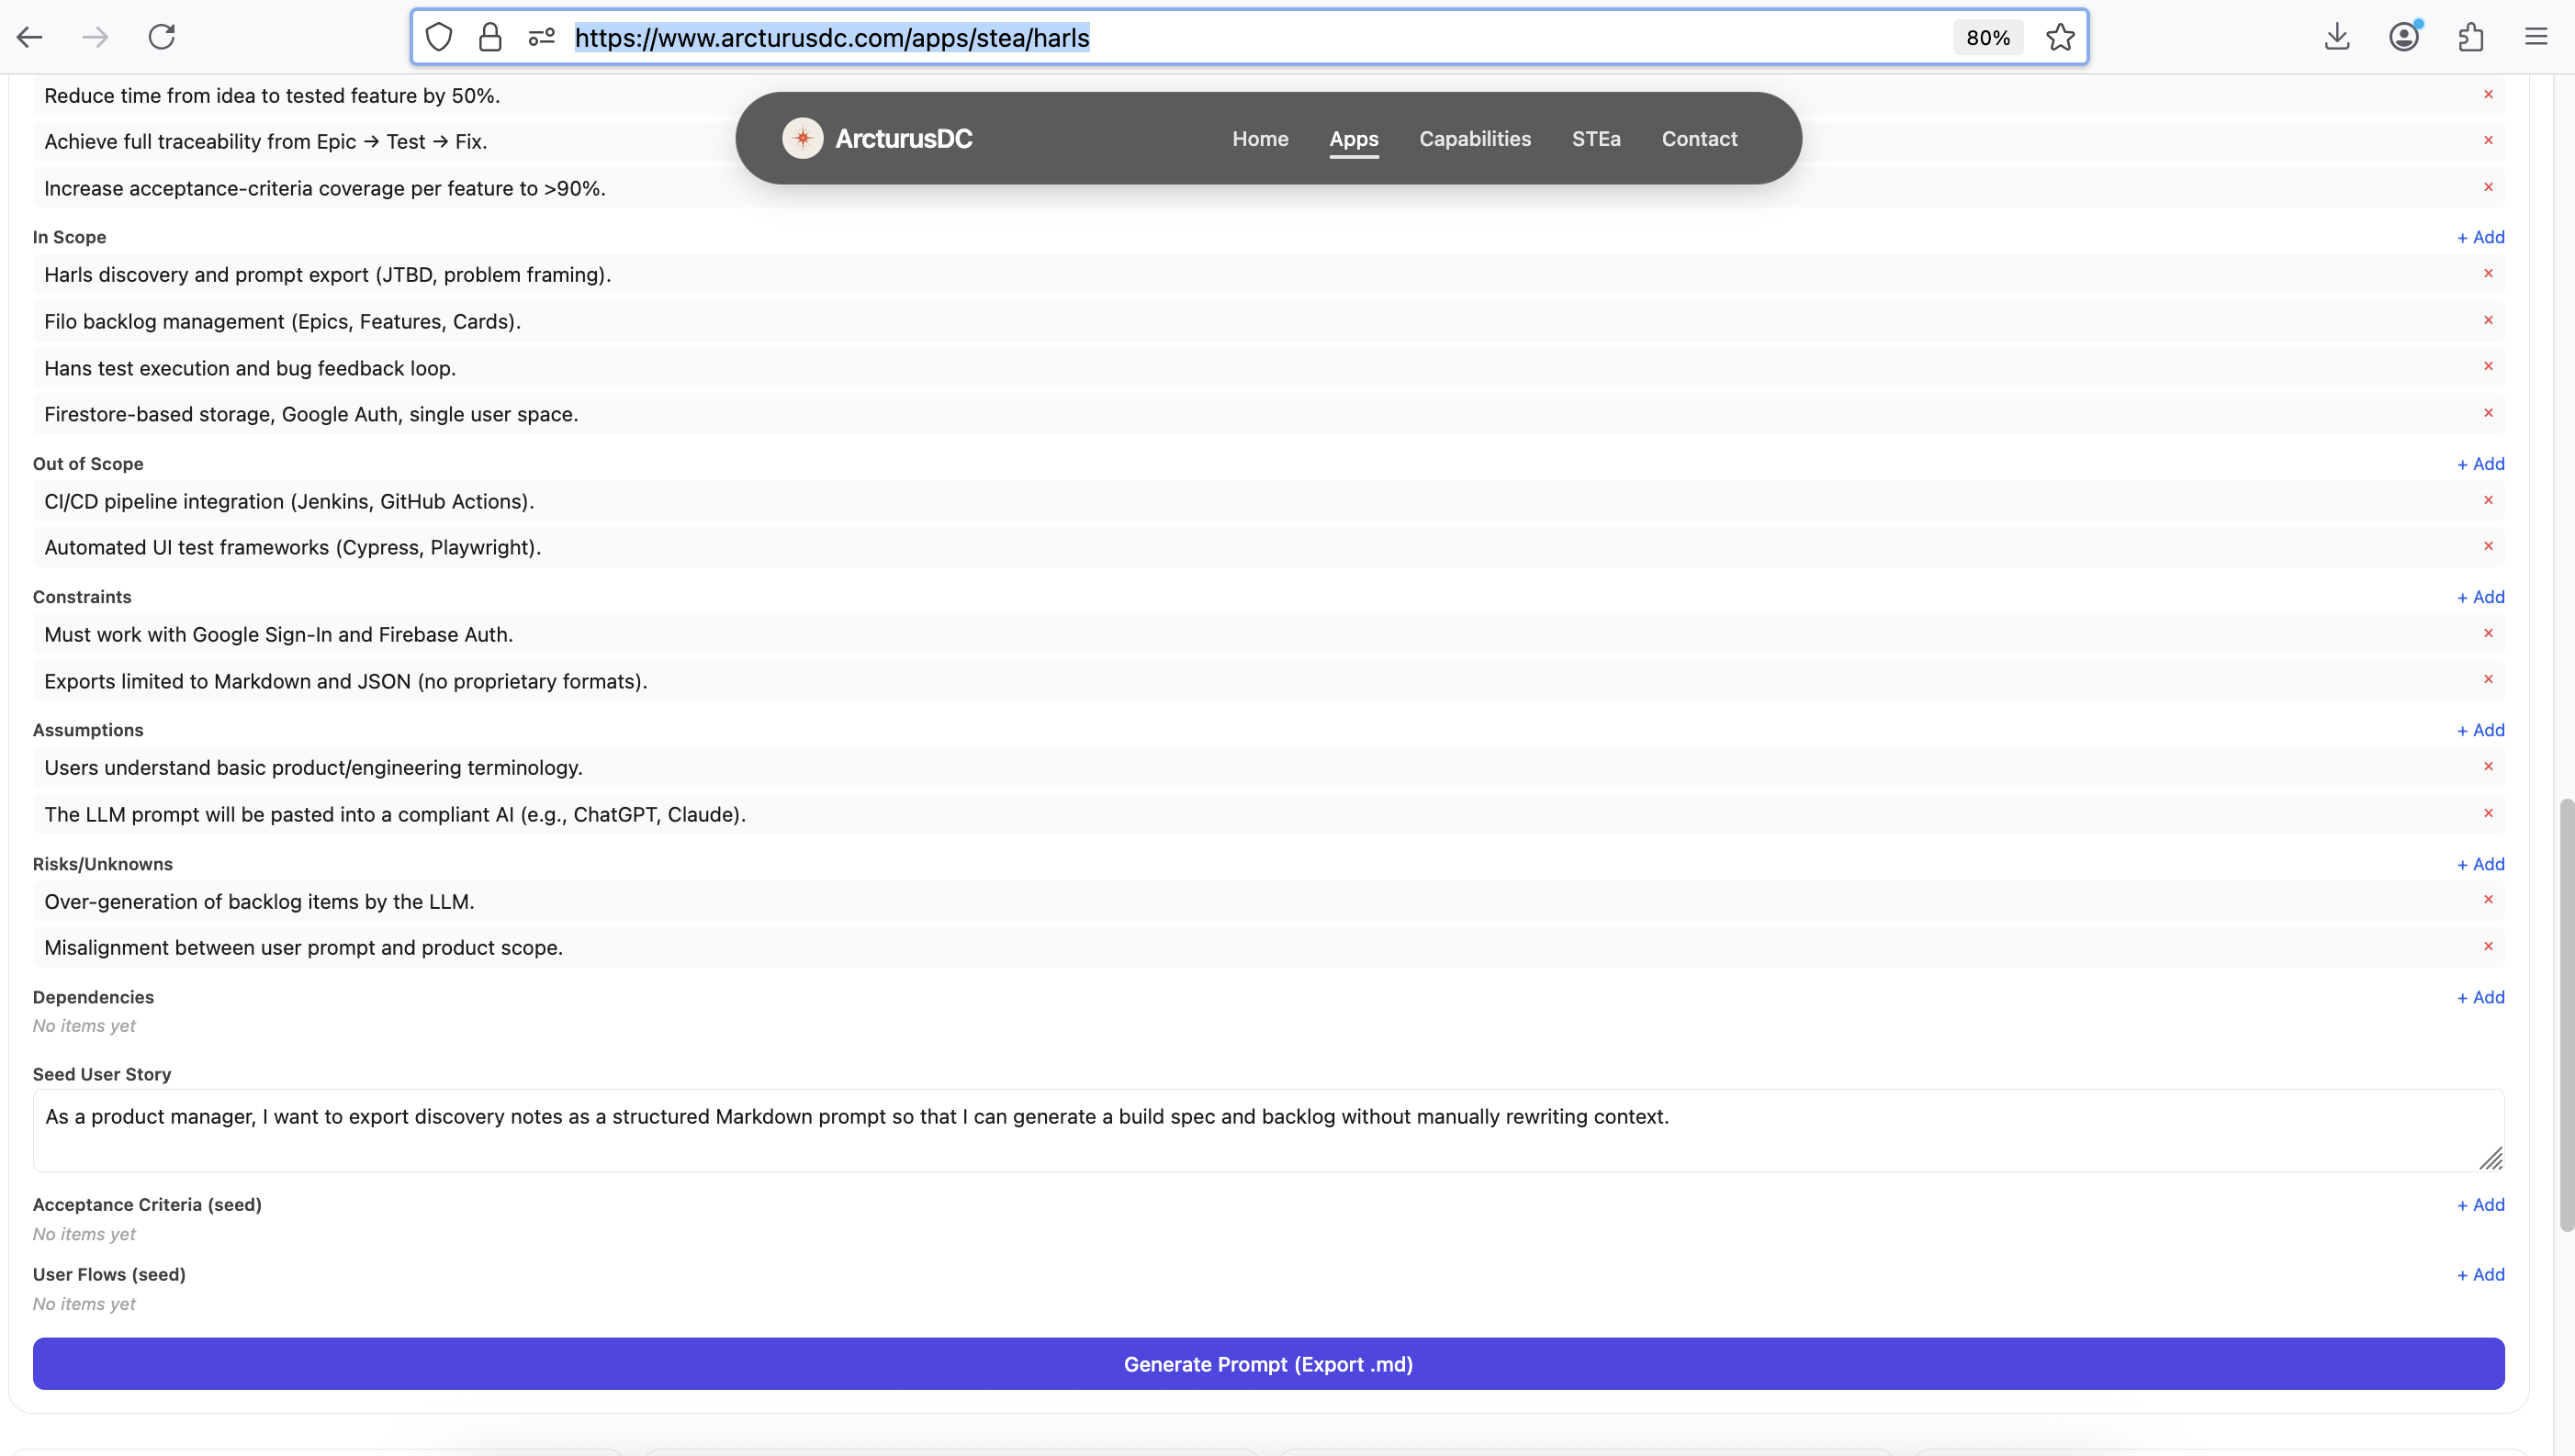Click the 80% zoom level control
Viewport: 2575px width, 1456px height.
[1987, 37]
